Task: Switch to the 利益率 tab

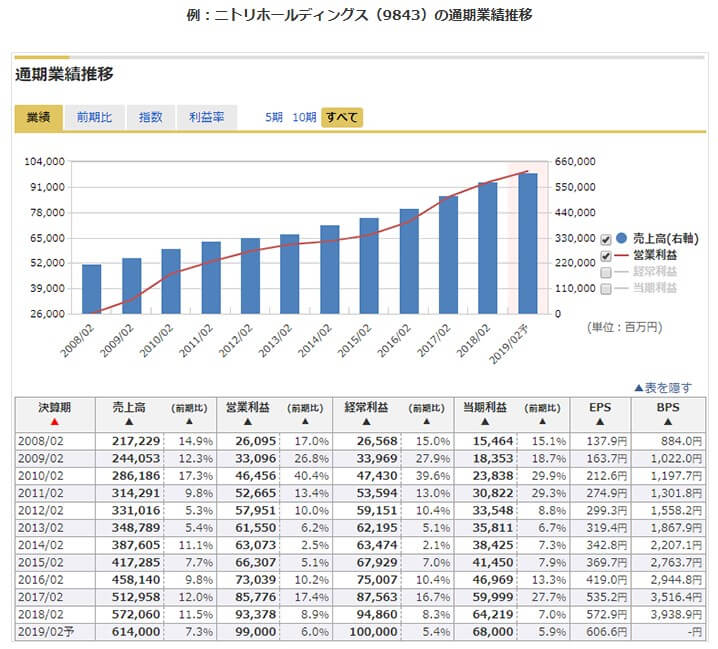Action: click(207, 118)
